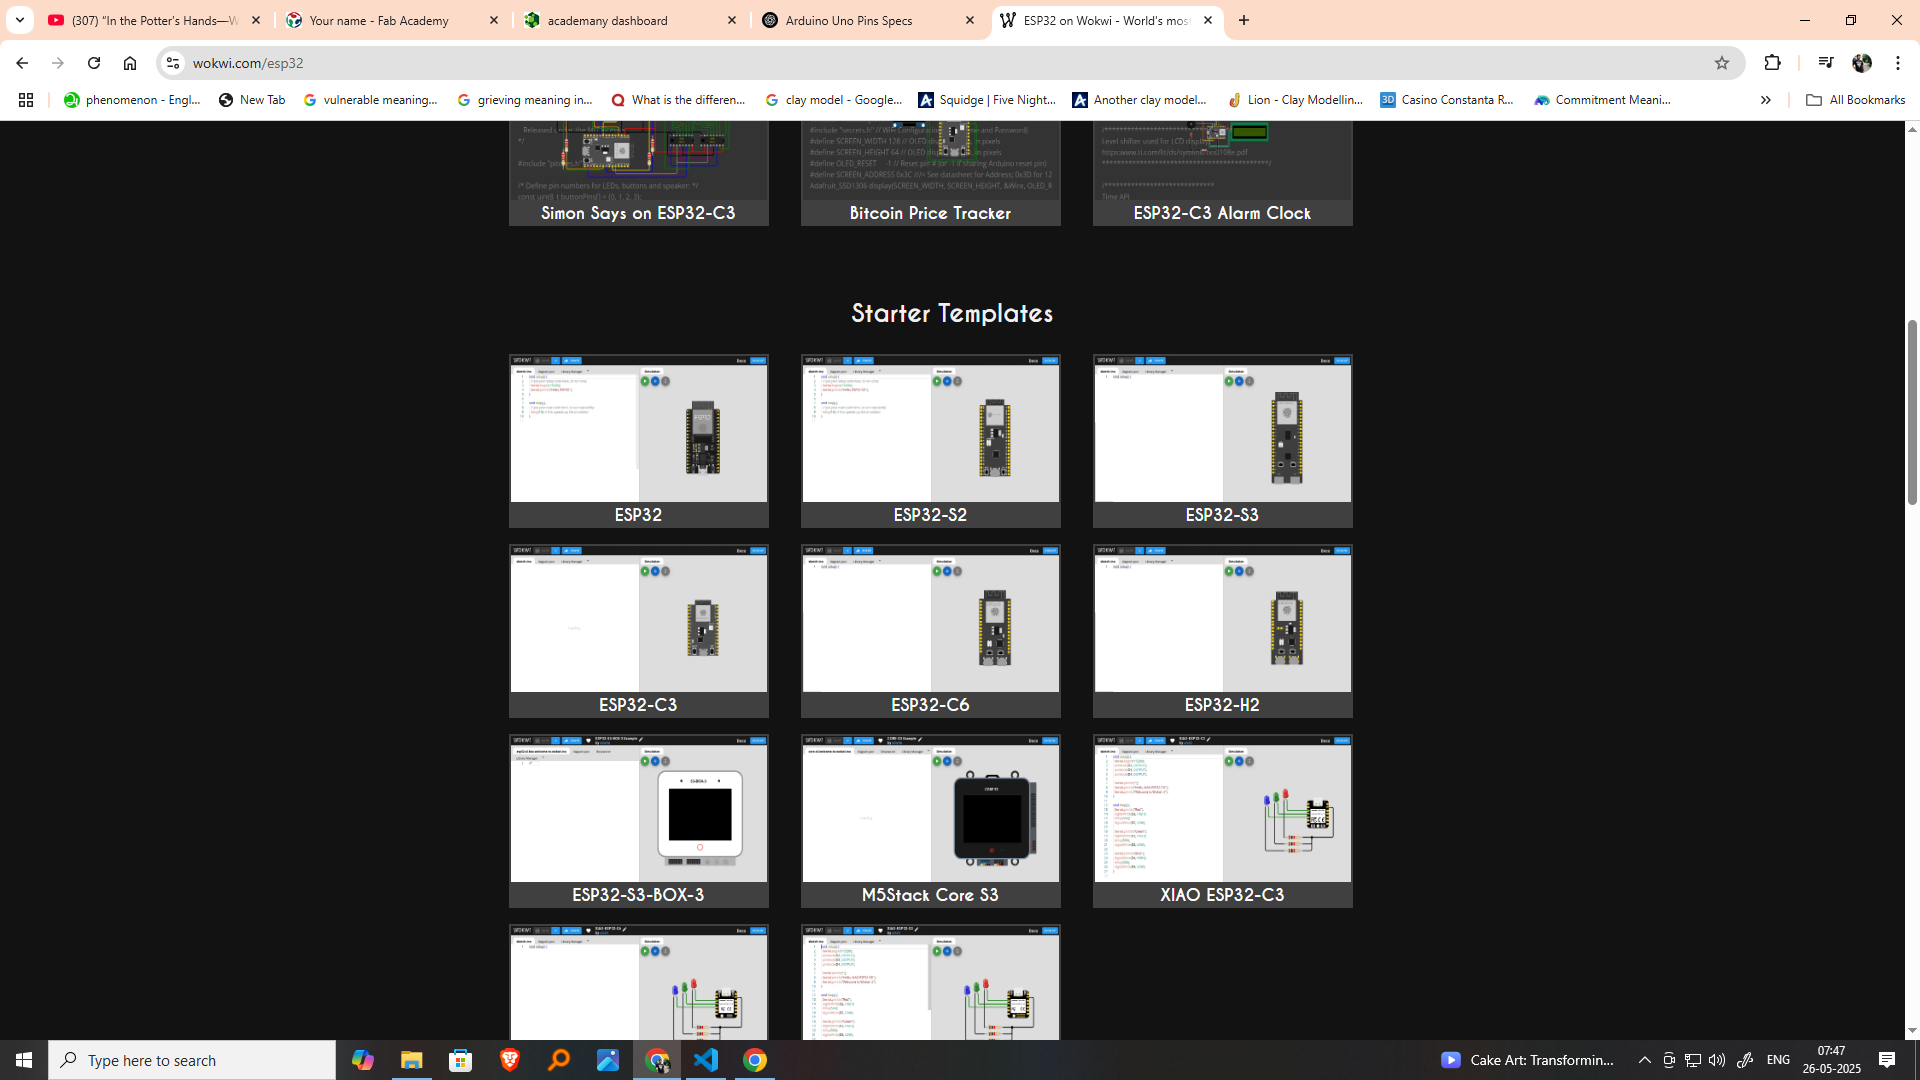The height and width of the screenshot is (1080, 1920).
Task: Open the ESP32-C3 starter template
Action: click(x=638, y=630)
